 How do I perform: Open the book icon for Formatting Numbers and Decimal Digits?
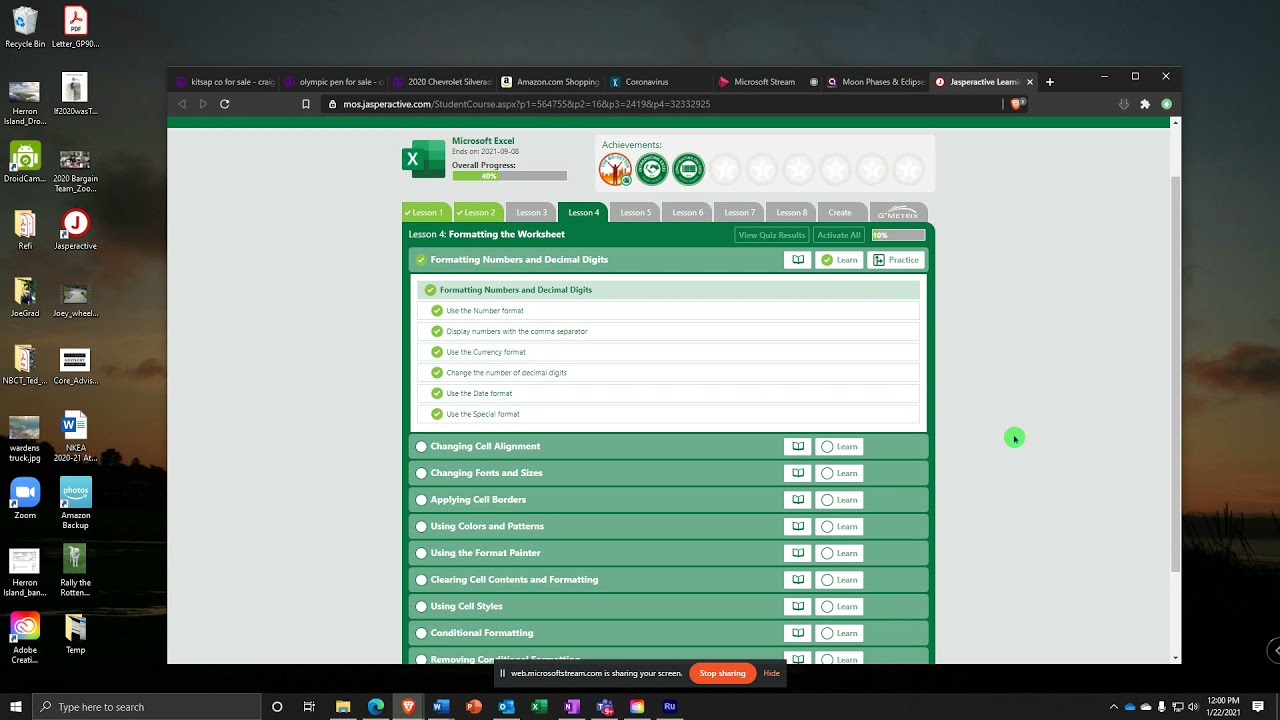coord(798,260)
